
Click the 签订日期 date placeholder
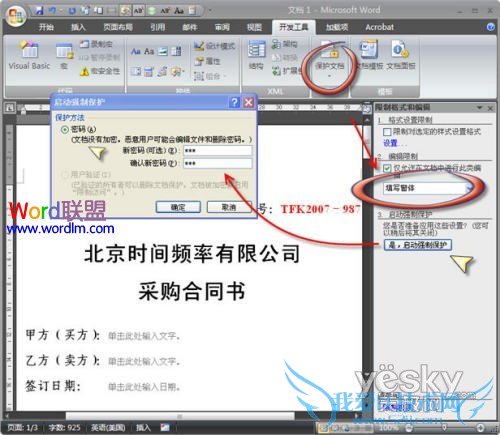[144, 387]
